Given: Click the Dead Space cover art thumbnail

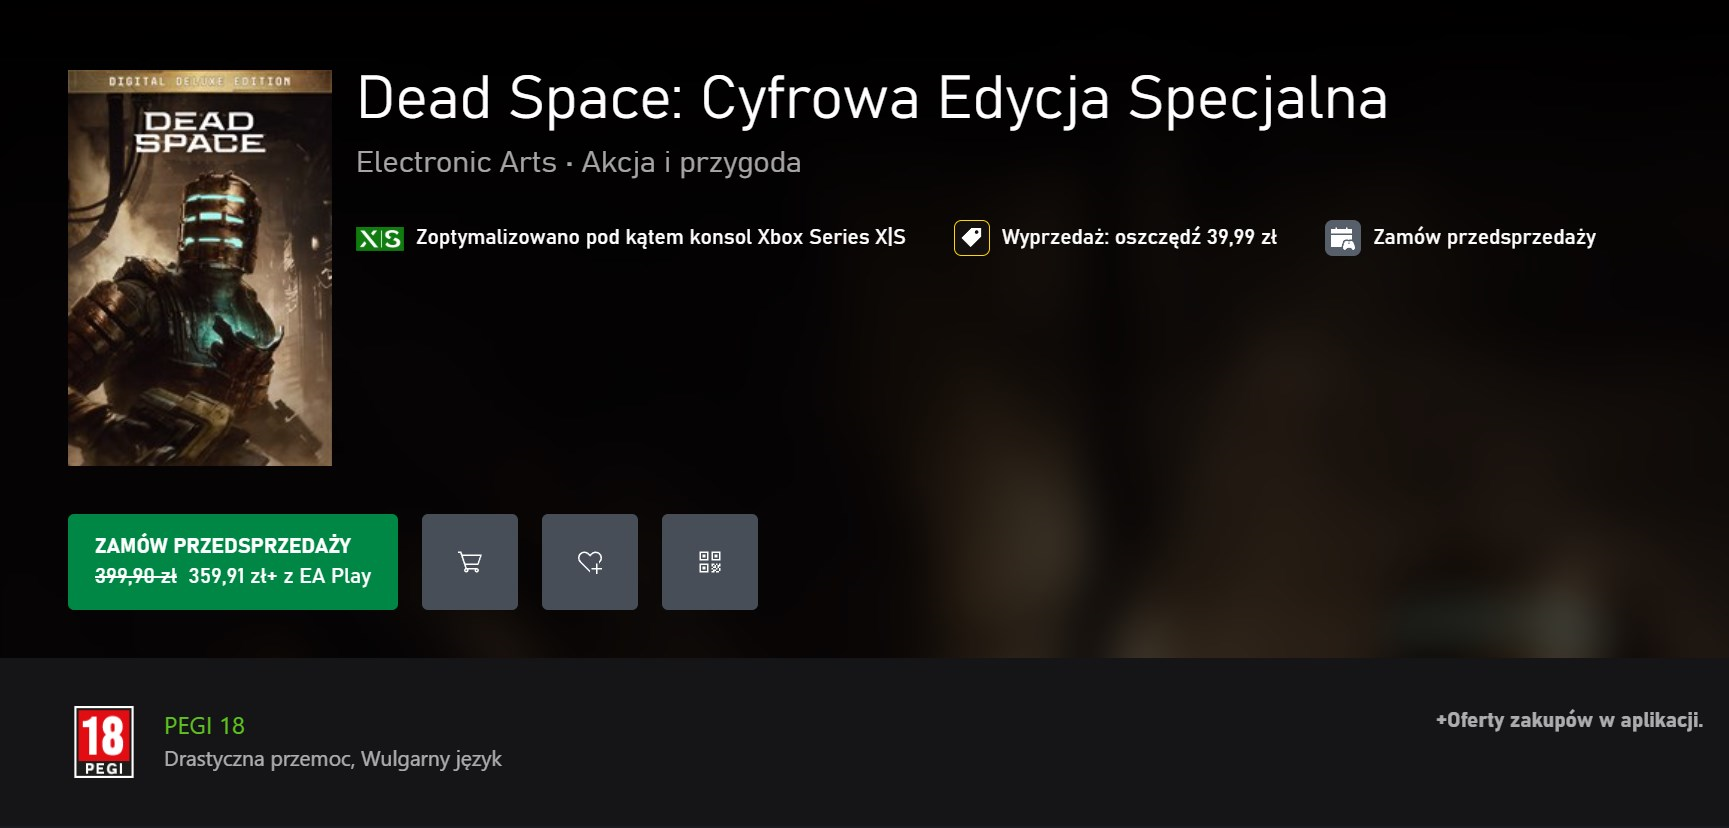Looking at the screenshot, I should [x=200, y=268].
